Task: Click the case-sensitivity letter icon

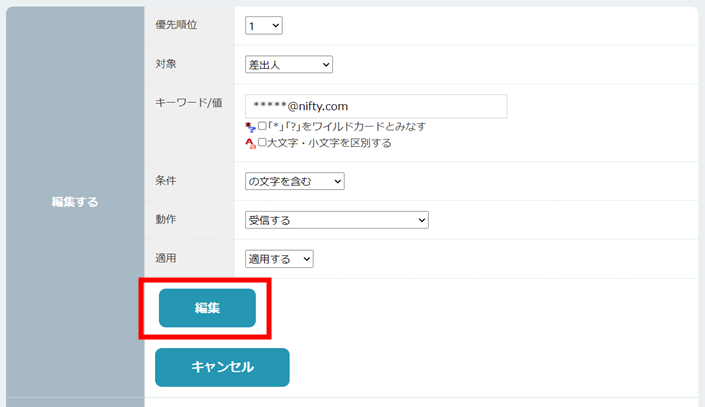Action: coord(250,143)
